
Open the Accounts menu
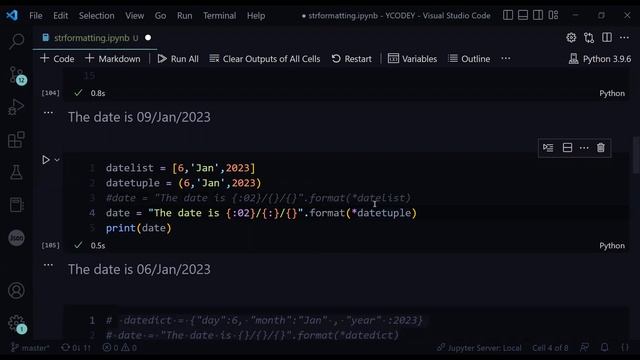click(x=16, y=291)
